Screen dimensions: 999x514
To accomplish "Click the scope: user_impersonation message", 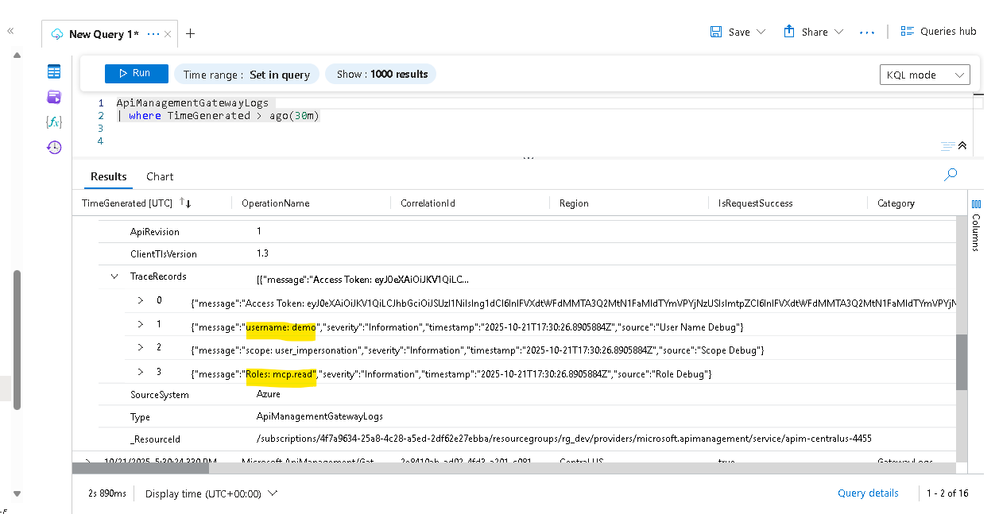I will [301, 350].
